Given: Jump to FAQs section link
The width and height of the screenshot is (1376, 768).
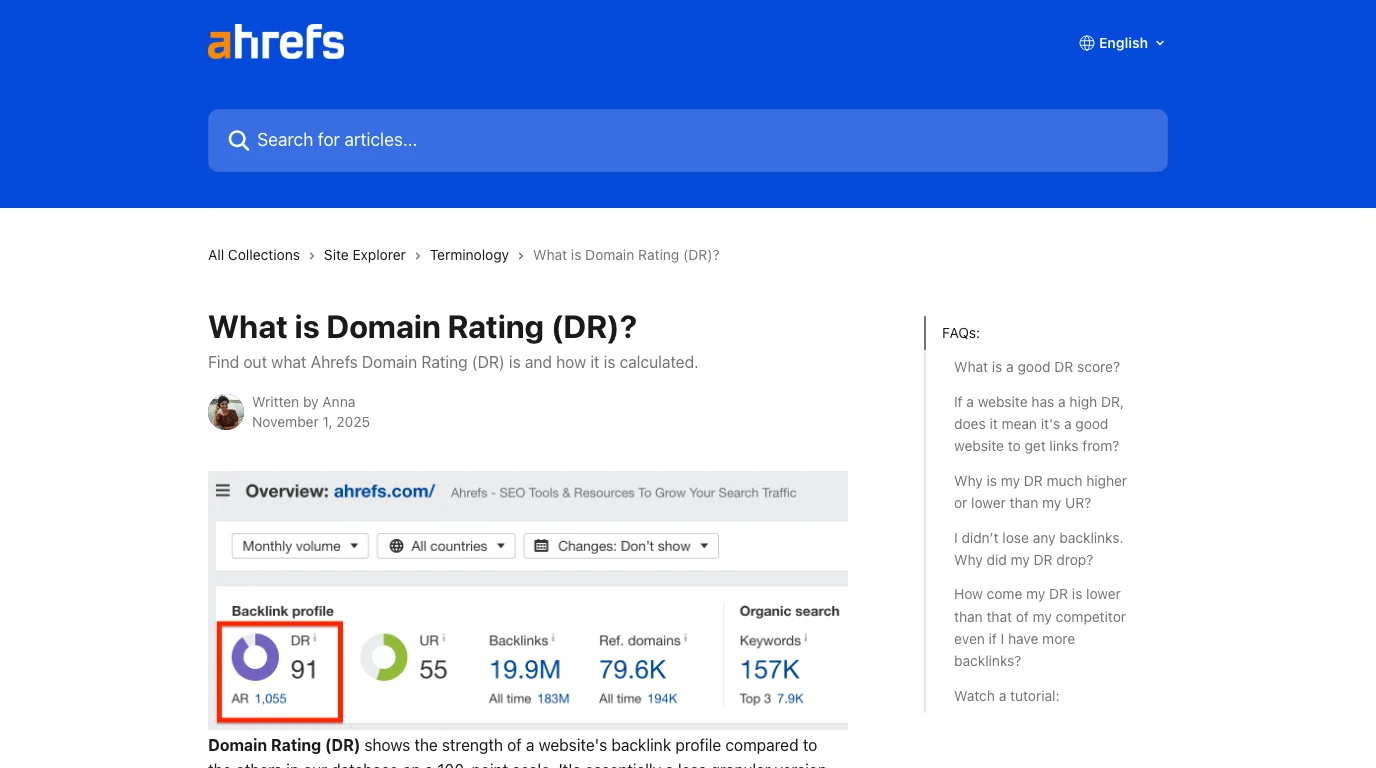Looking at the screenshot, I should pyautogui.click(x=961, y=333).
